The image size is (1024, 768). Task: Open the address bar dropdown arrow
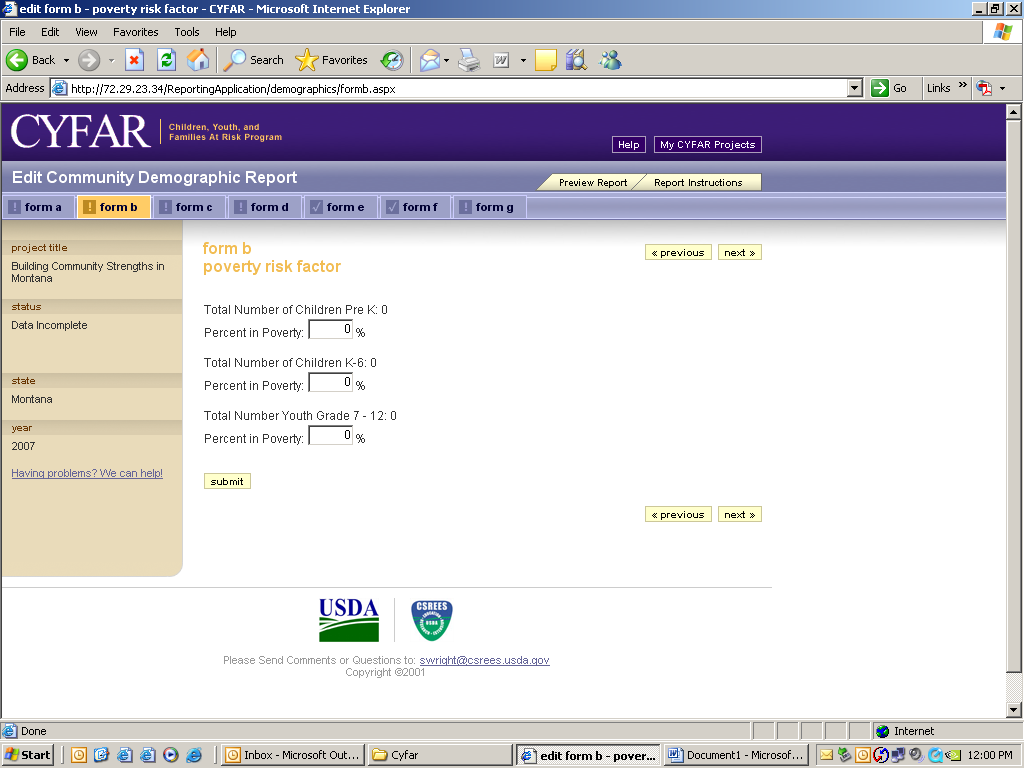pyautogui.click(x=854, y=88)
